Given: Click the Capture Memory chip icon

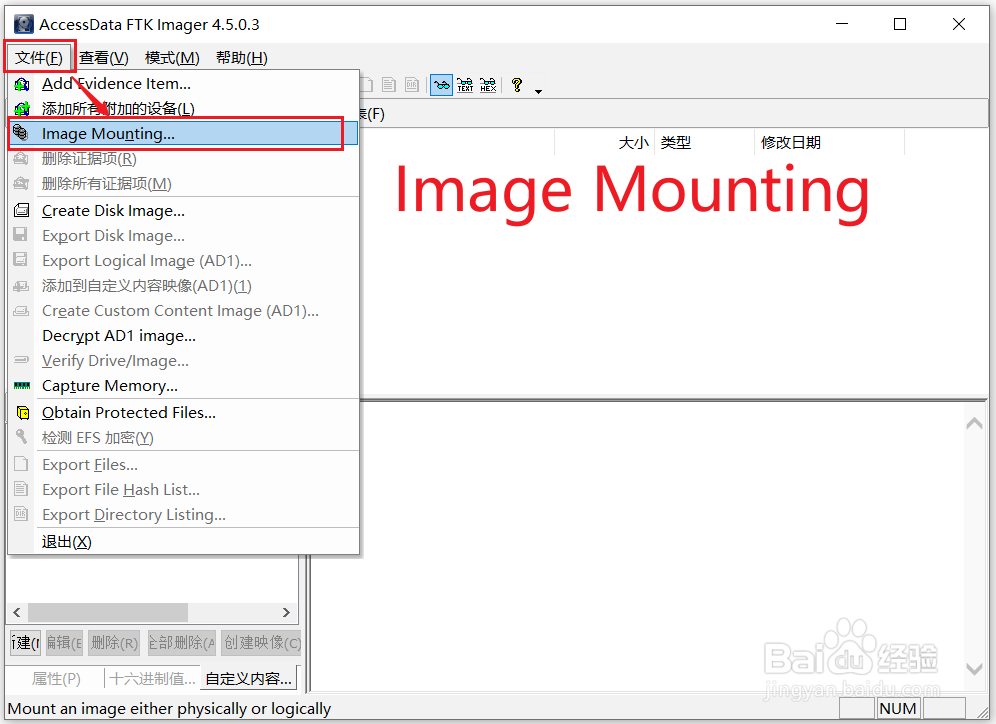Looking at the screenshot, I should click(22, 385).
